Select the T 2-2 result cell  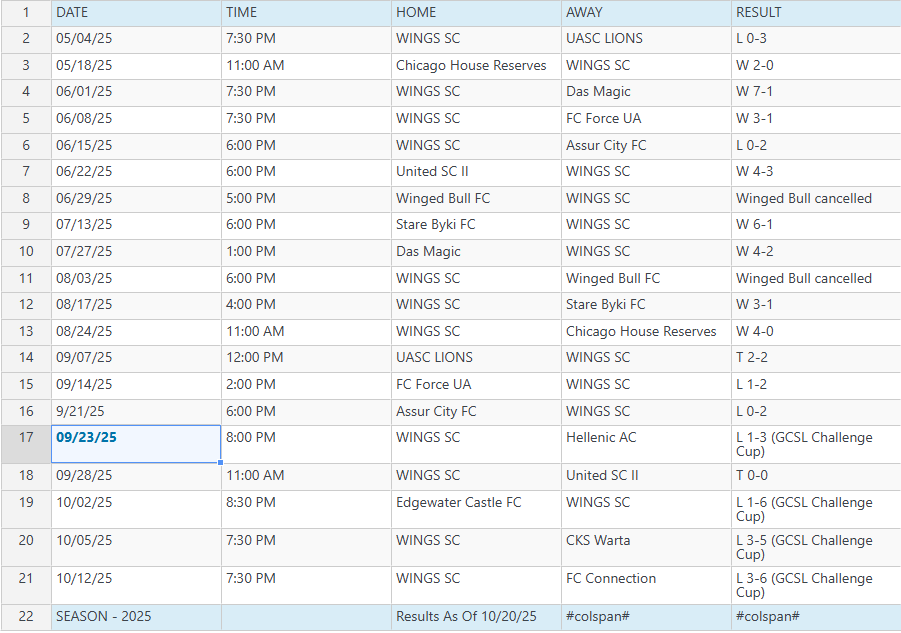point(815,358)
